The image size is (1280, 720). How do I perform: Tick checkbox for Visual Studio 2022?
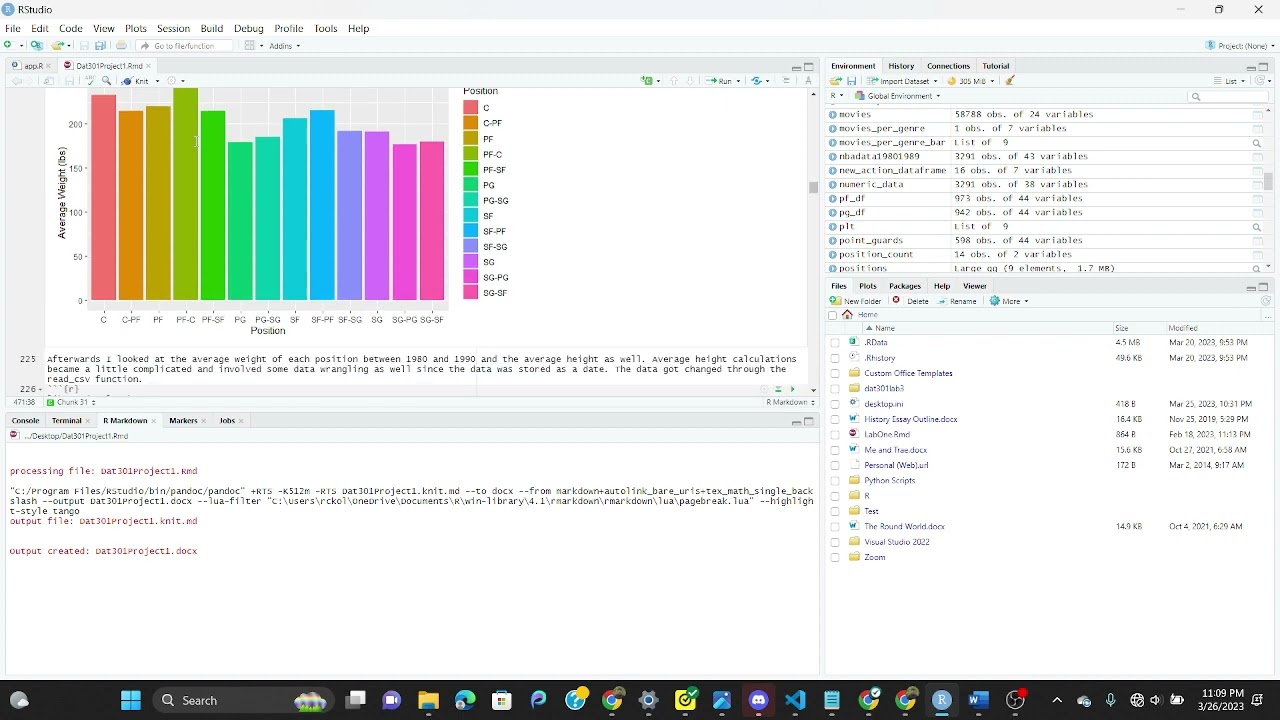tap(835, 542)
